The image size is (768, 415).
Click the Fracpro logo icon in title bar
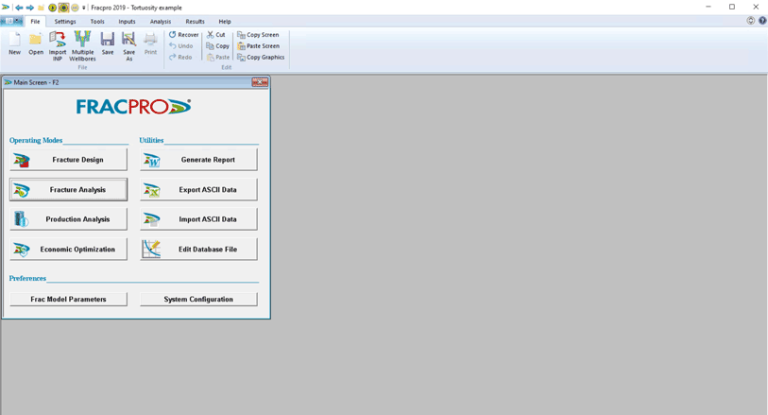6,7
